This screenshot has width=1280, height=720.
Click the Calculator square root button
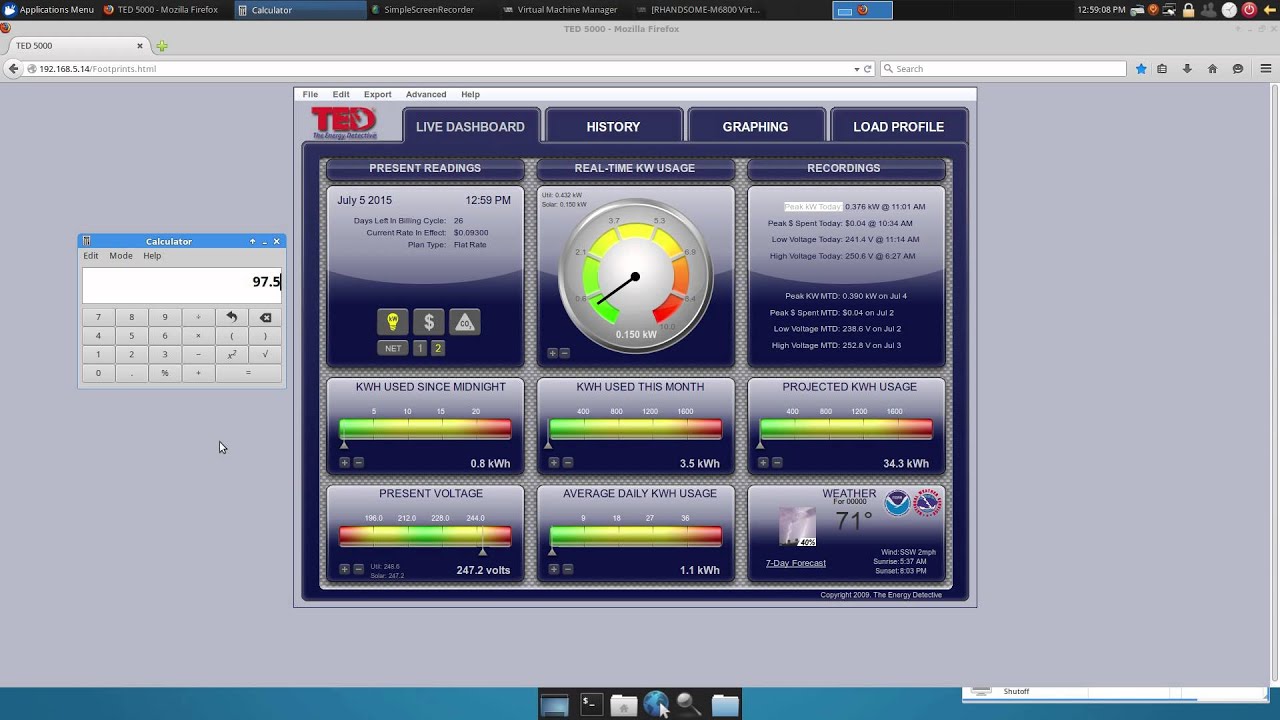point(265,354)
